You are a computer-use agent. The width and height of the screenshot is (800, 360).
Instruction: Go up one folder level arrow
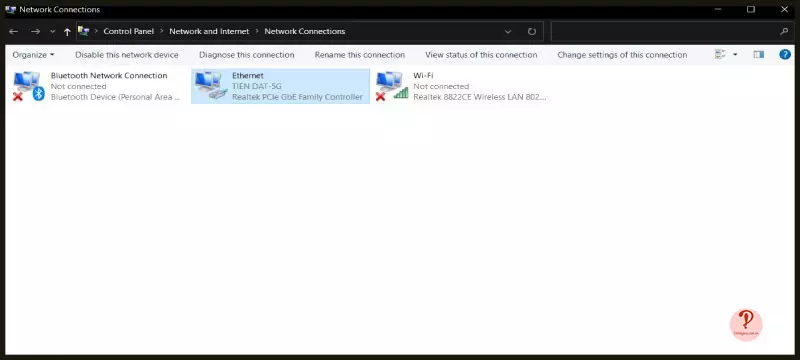pos(67,32)
